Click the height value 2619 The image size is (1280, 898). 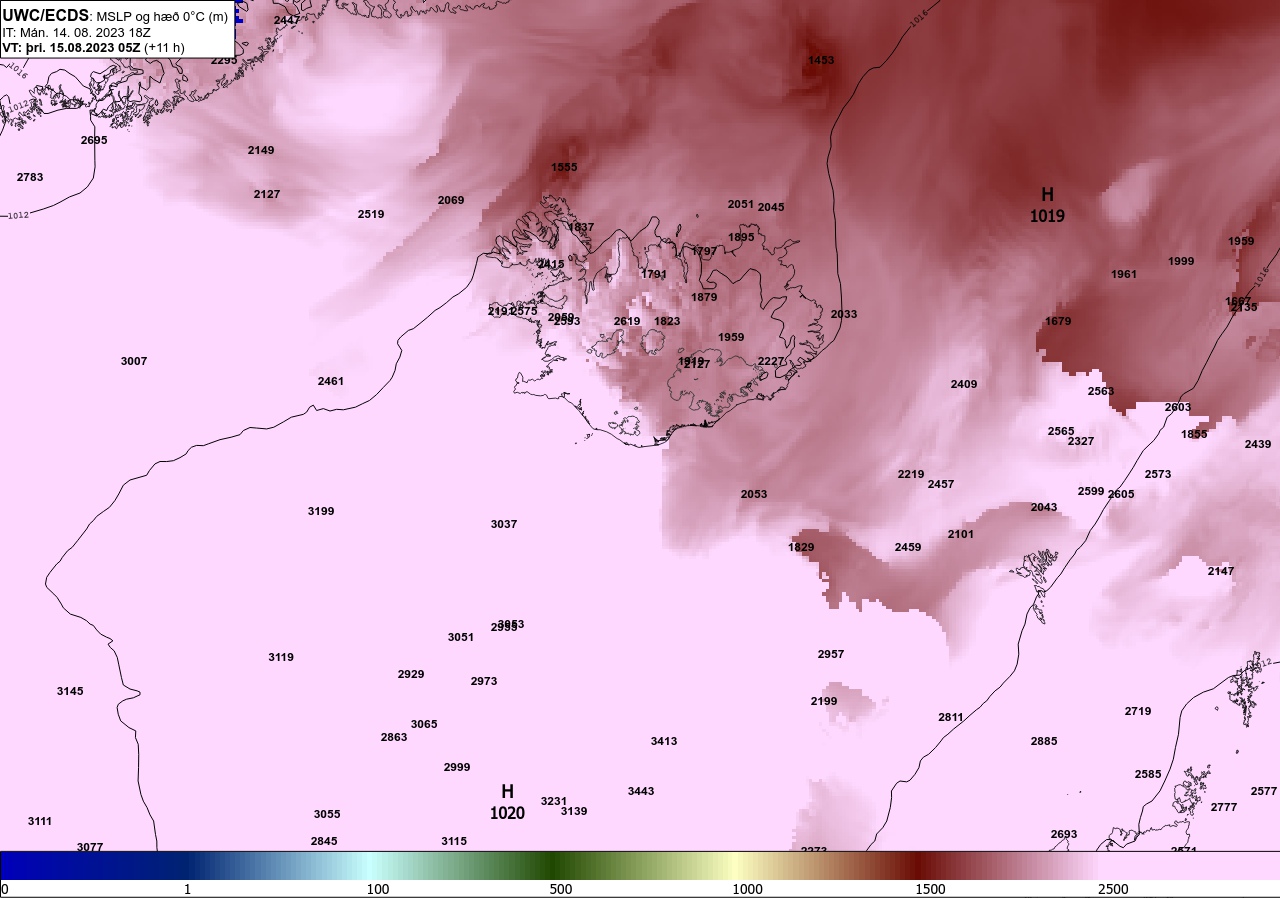(627, 321)
